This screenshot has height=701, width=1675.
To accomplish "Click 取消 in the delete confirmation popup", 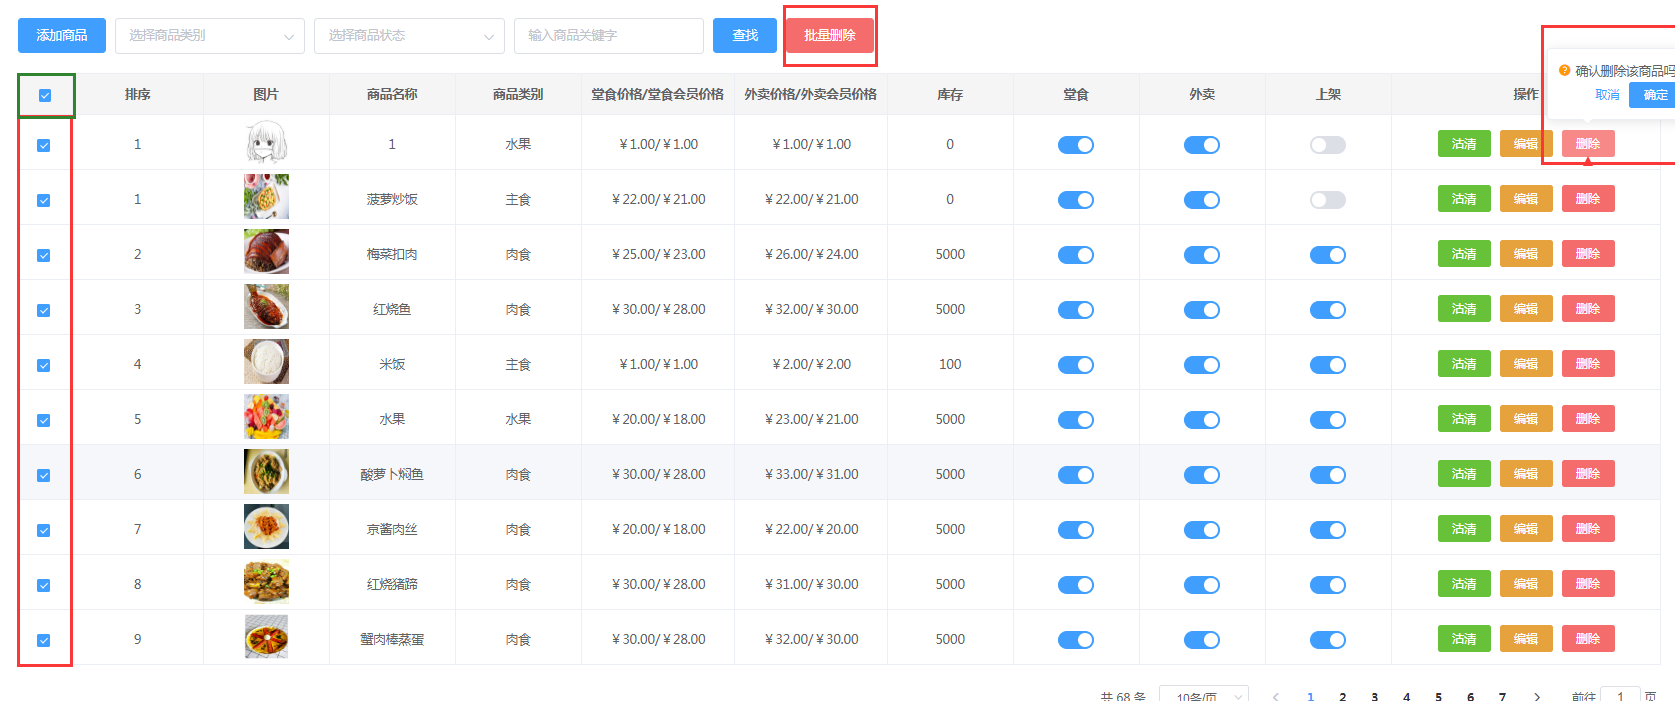I will [x=1607, y=95].
